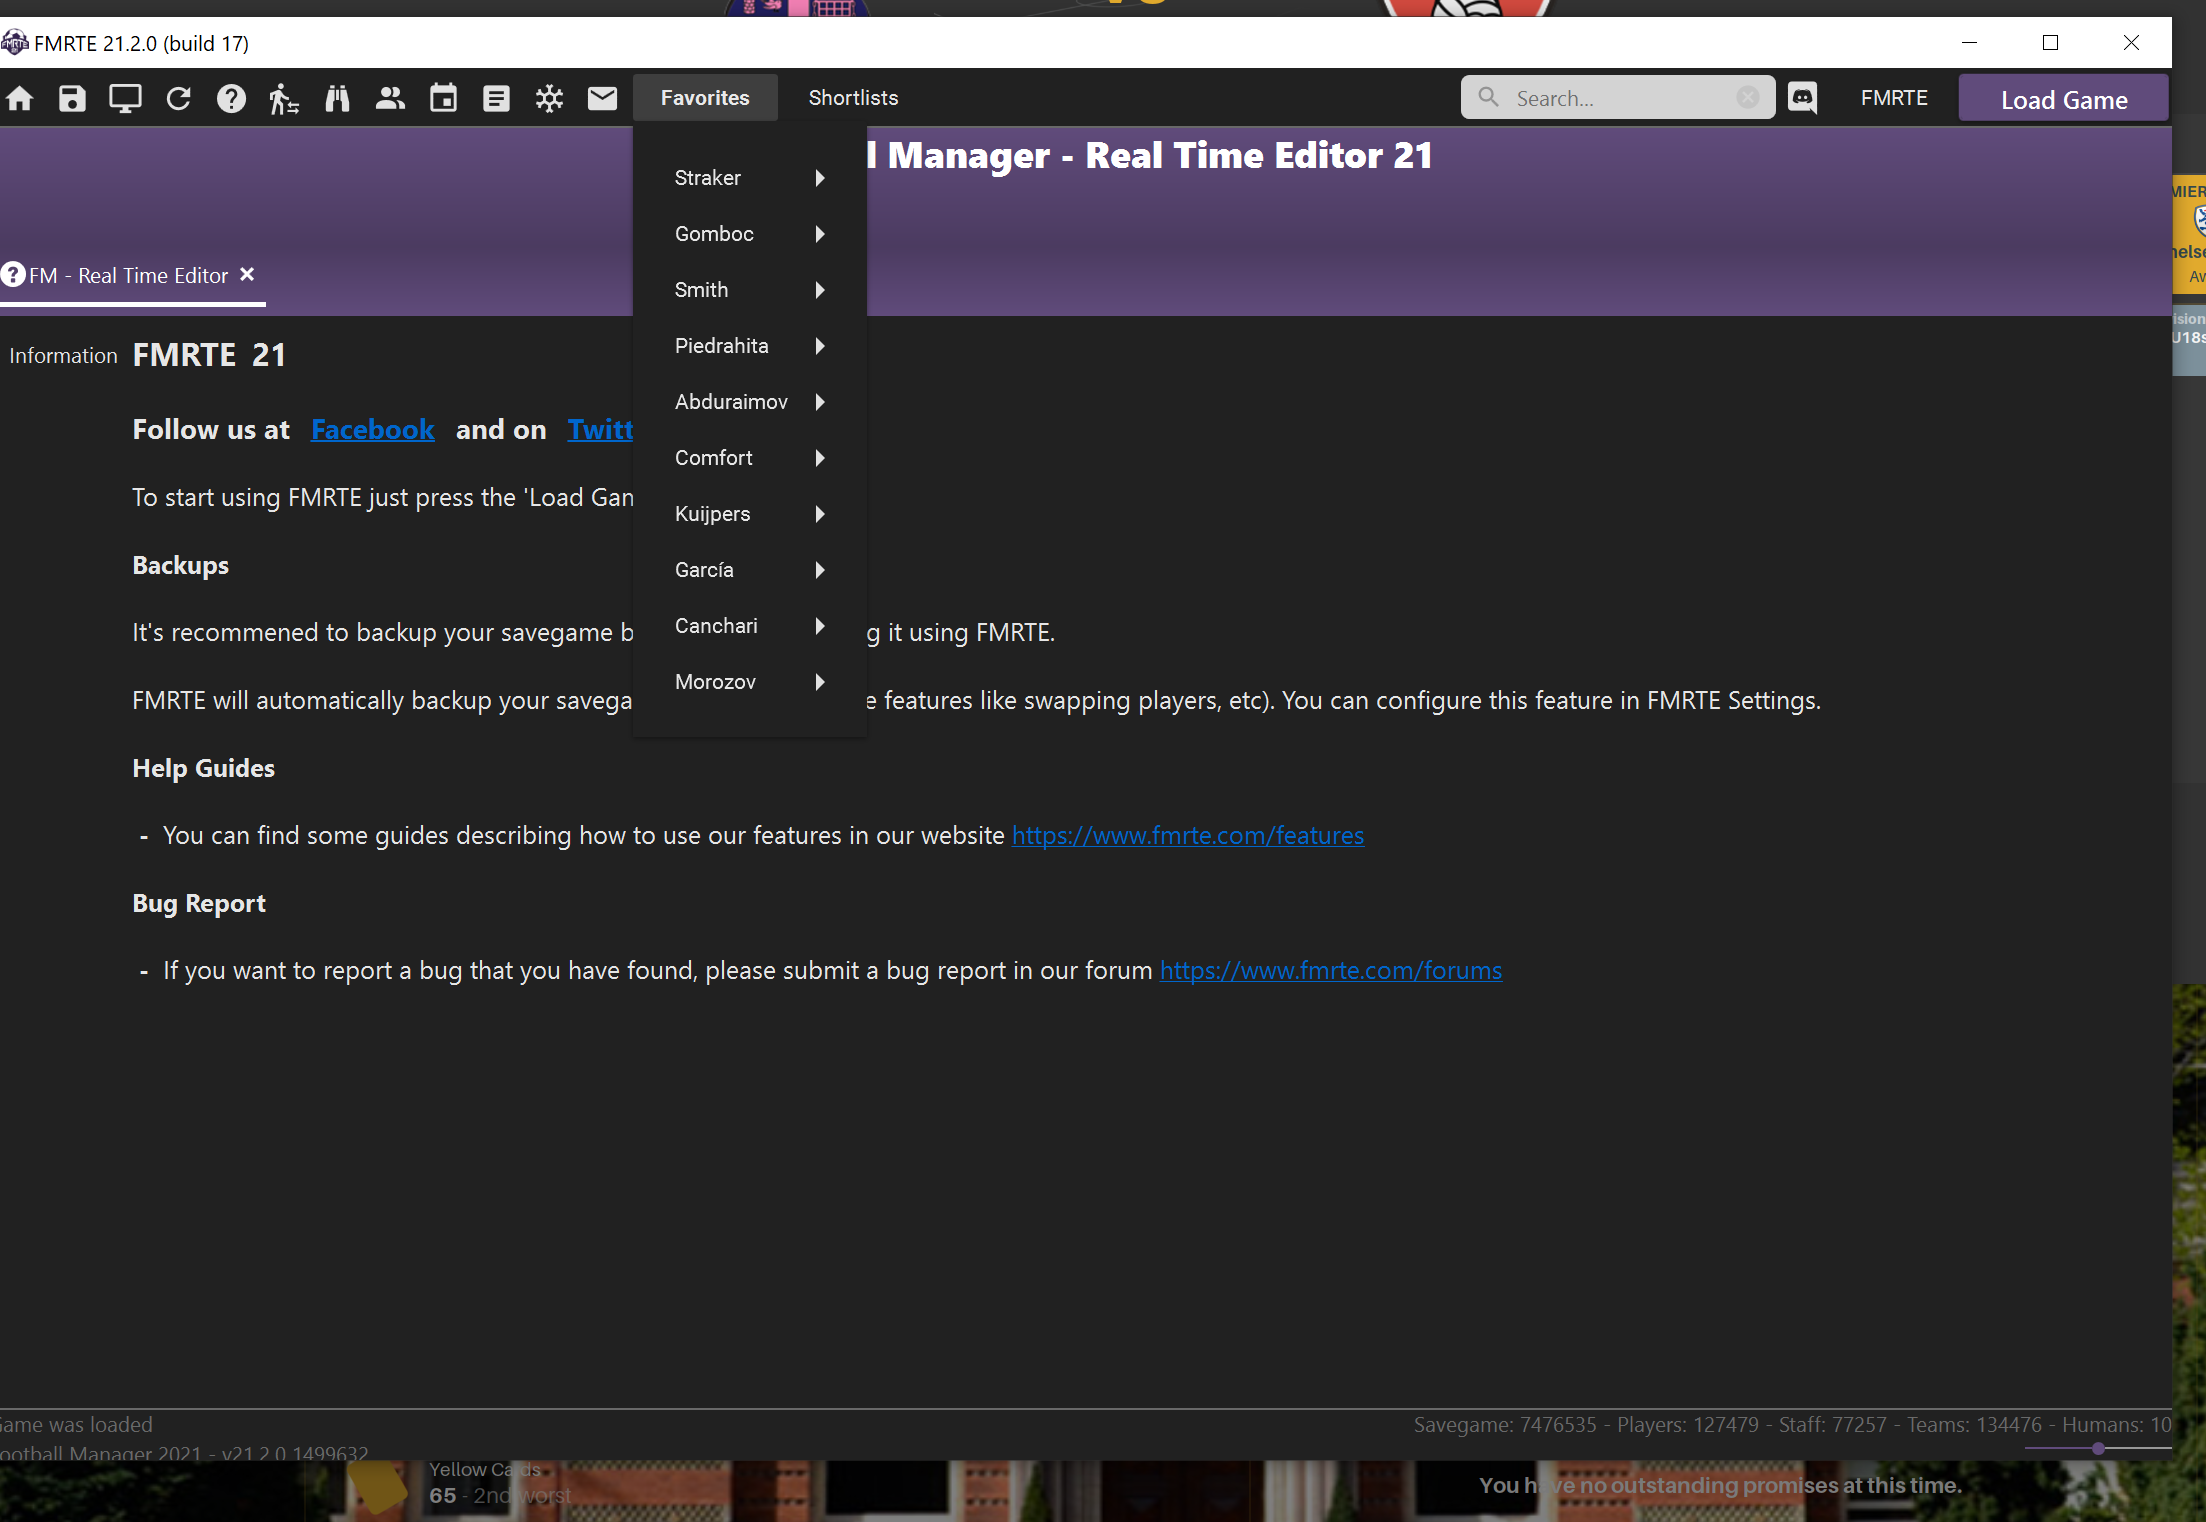Viewport: 2206px width, 1522px height.
Task: Maximize the FMRTE window
Action: click(x=2050, y=42)
